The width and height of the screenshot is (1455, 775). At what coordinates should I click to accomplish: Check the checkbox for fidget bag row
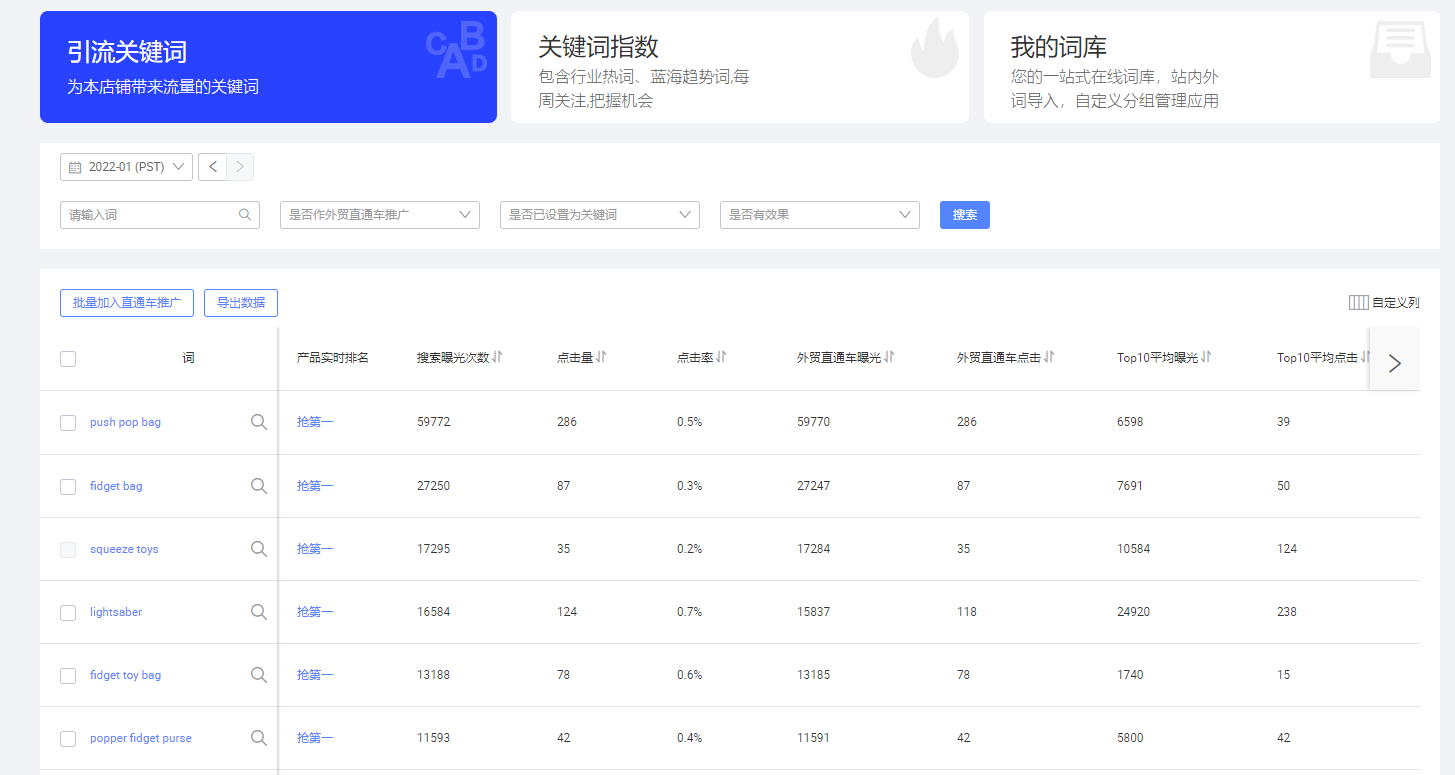[x=67, y=486]
